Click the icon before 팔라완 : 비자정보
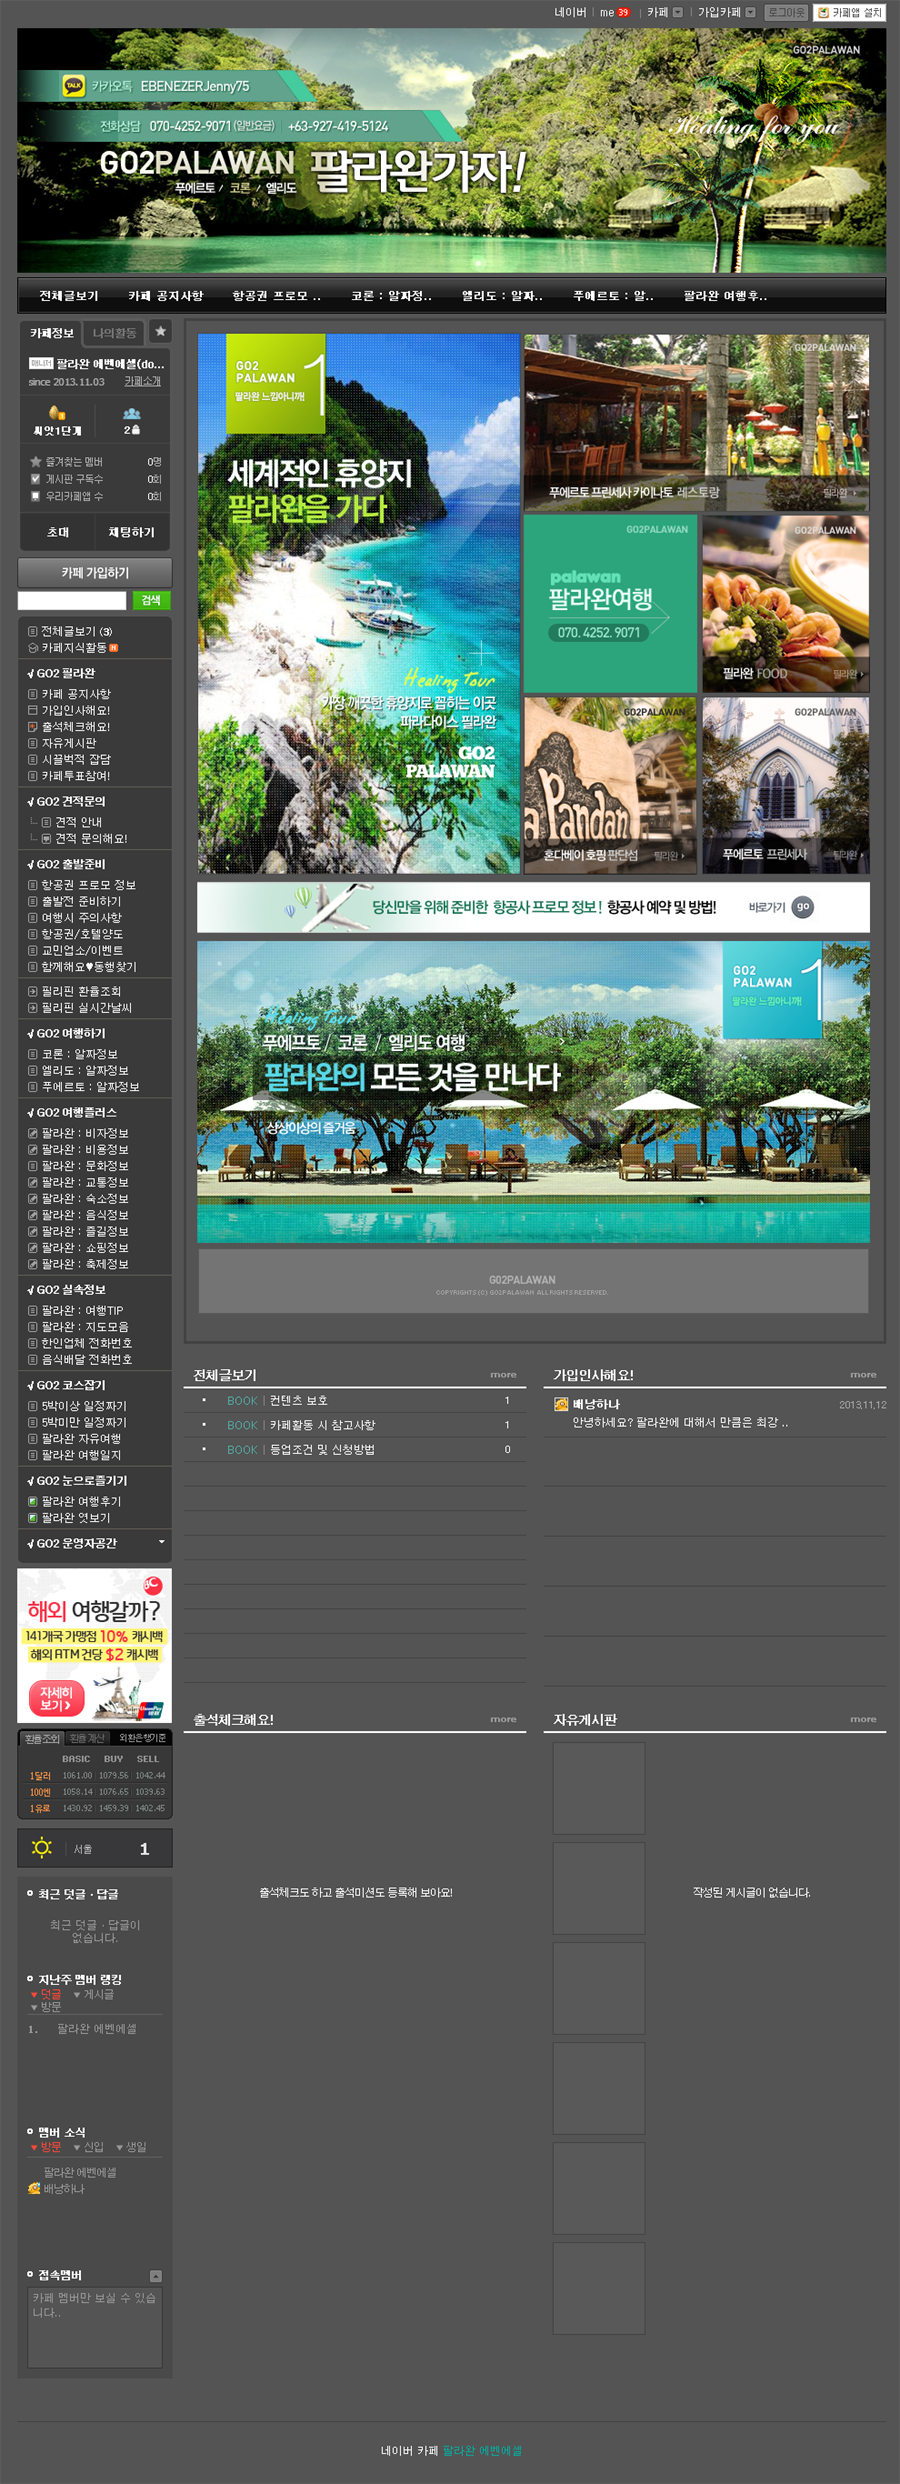This screenshot has height=2484, width=900. click(33, 1133)
